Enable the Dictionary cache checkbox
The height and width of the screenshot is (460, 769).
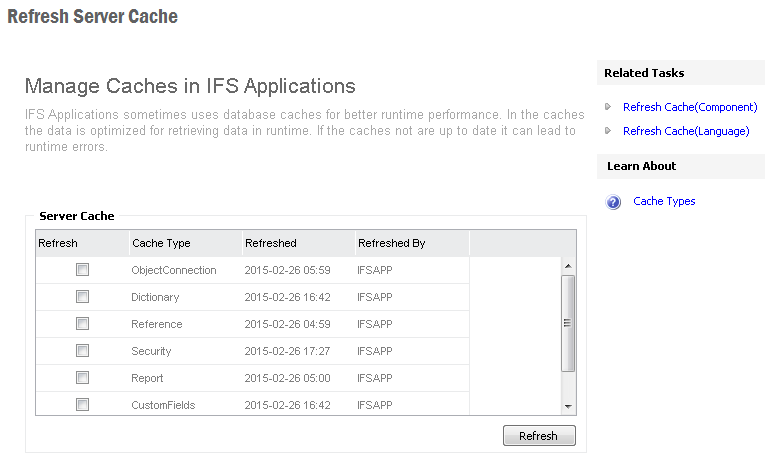(x=82, y=297)
